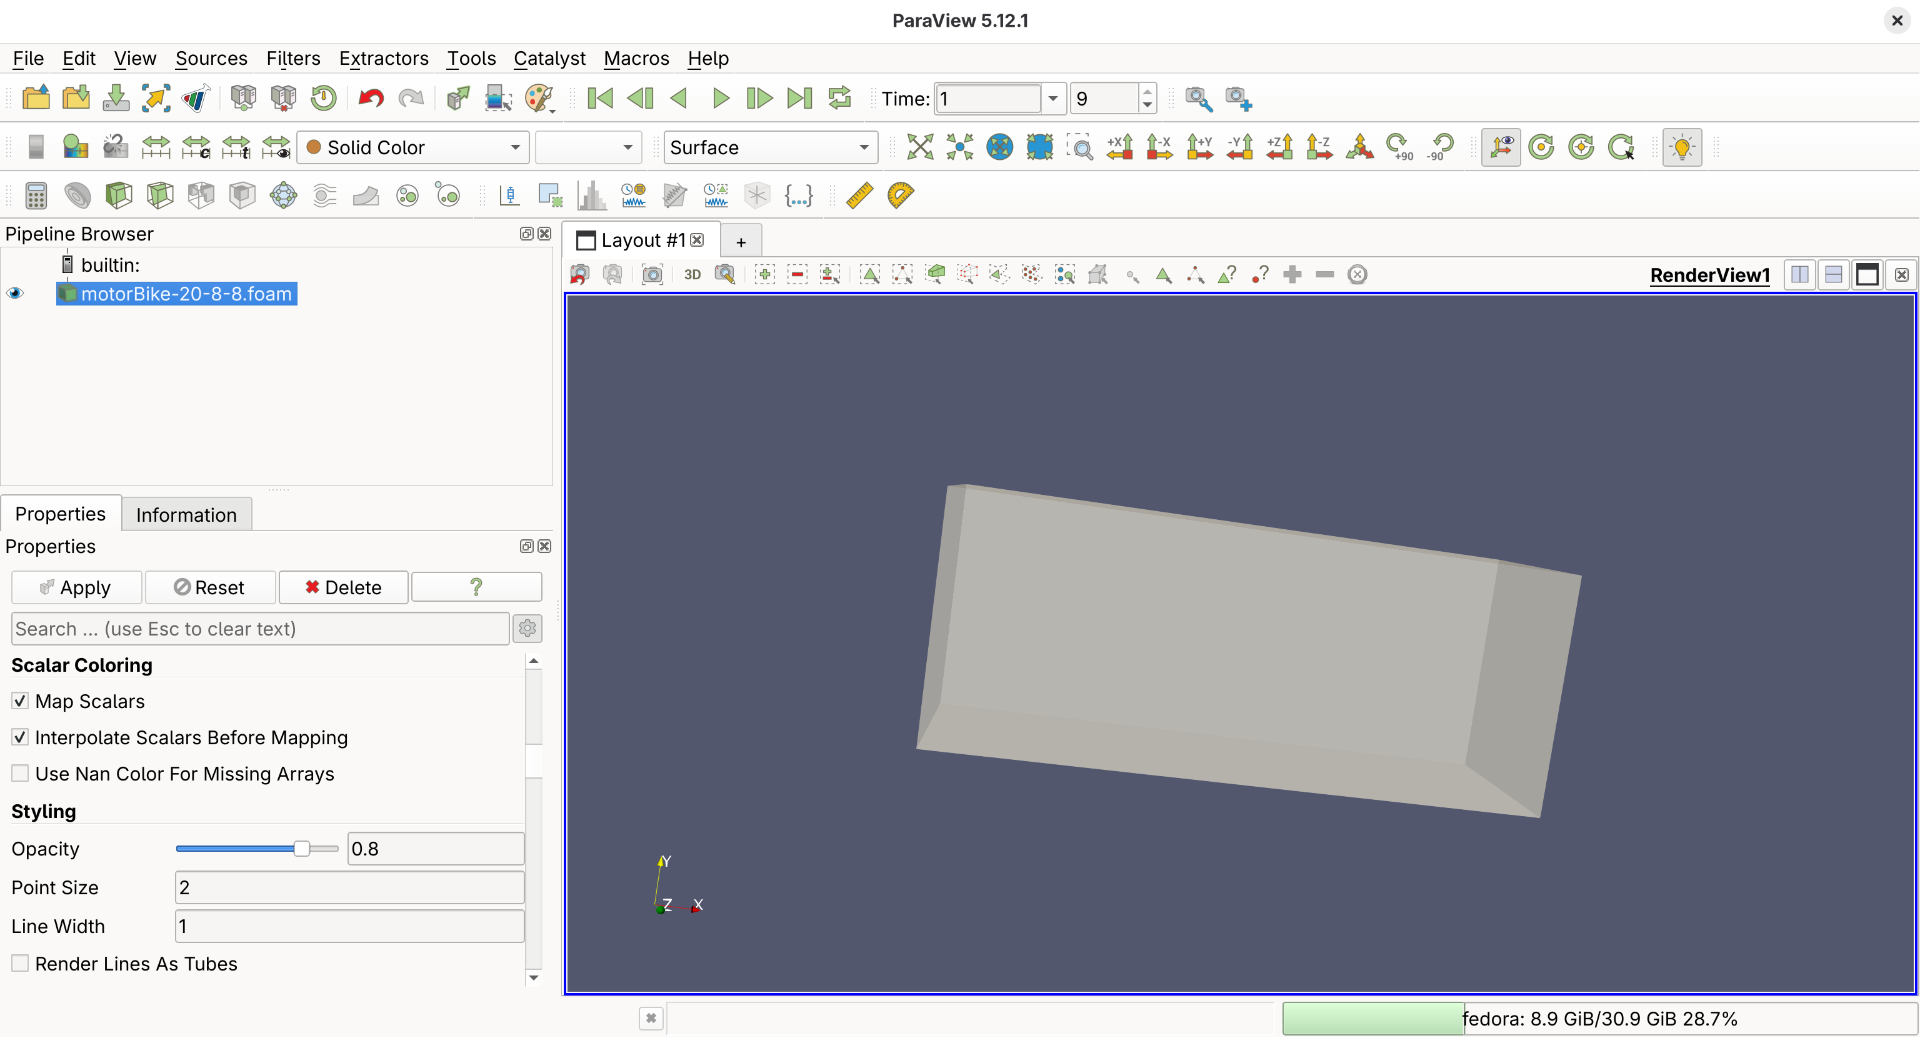1920x1037 pixels.
Task: Add a new layout tab
Action: coord(741,241)
